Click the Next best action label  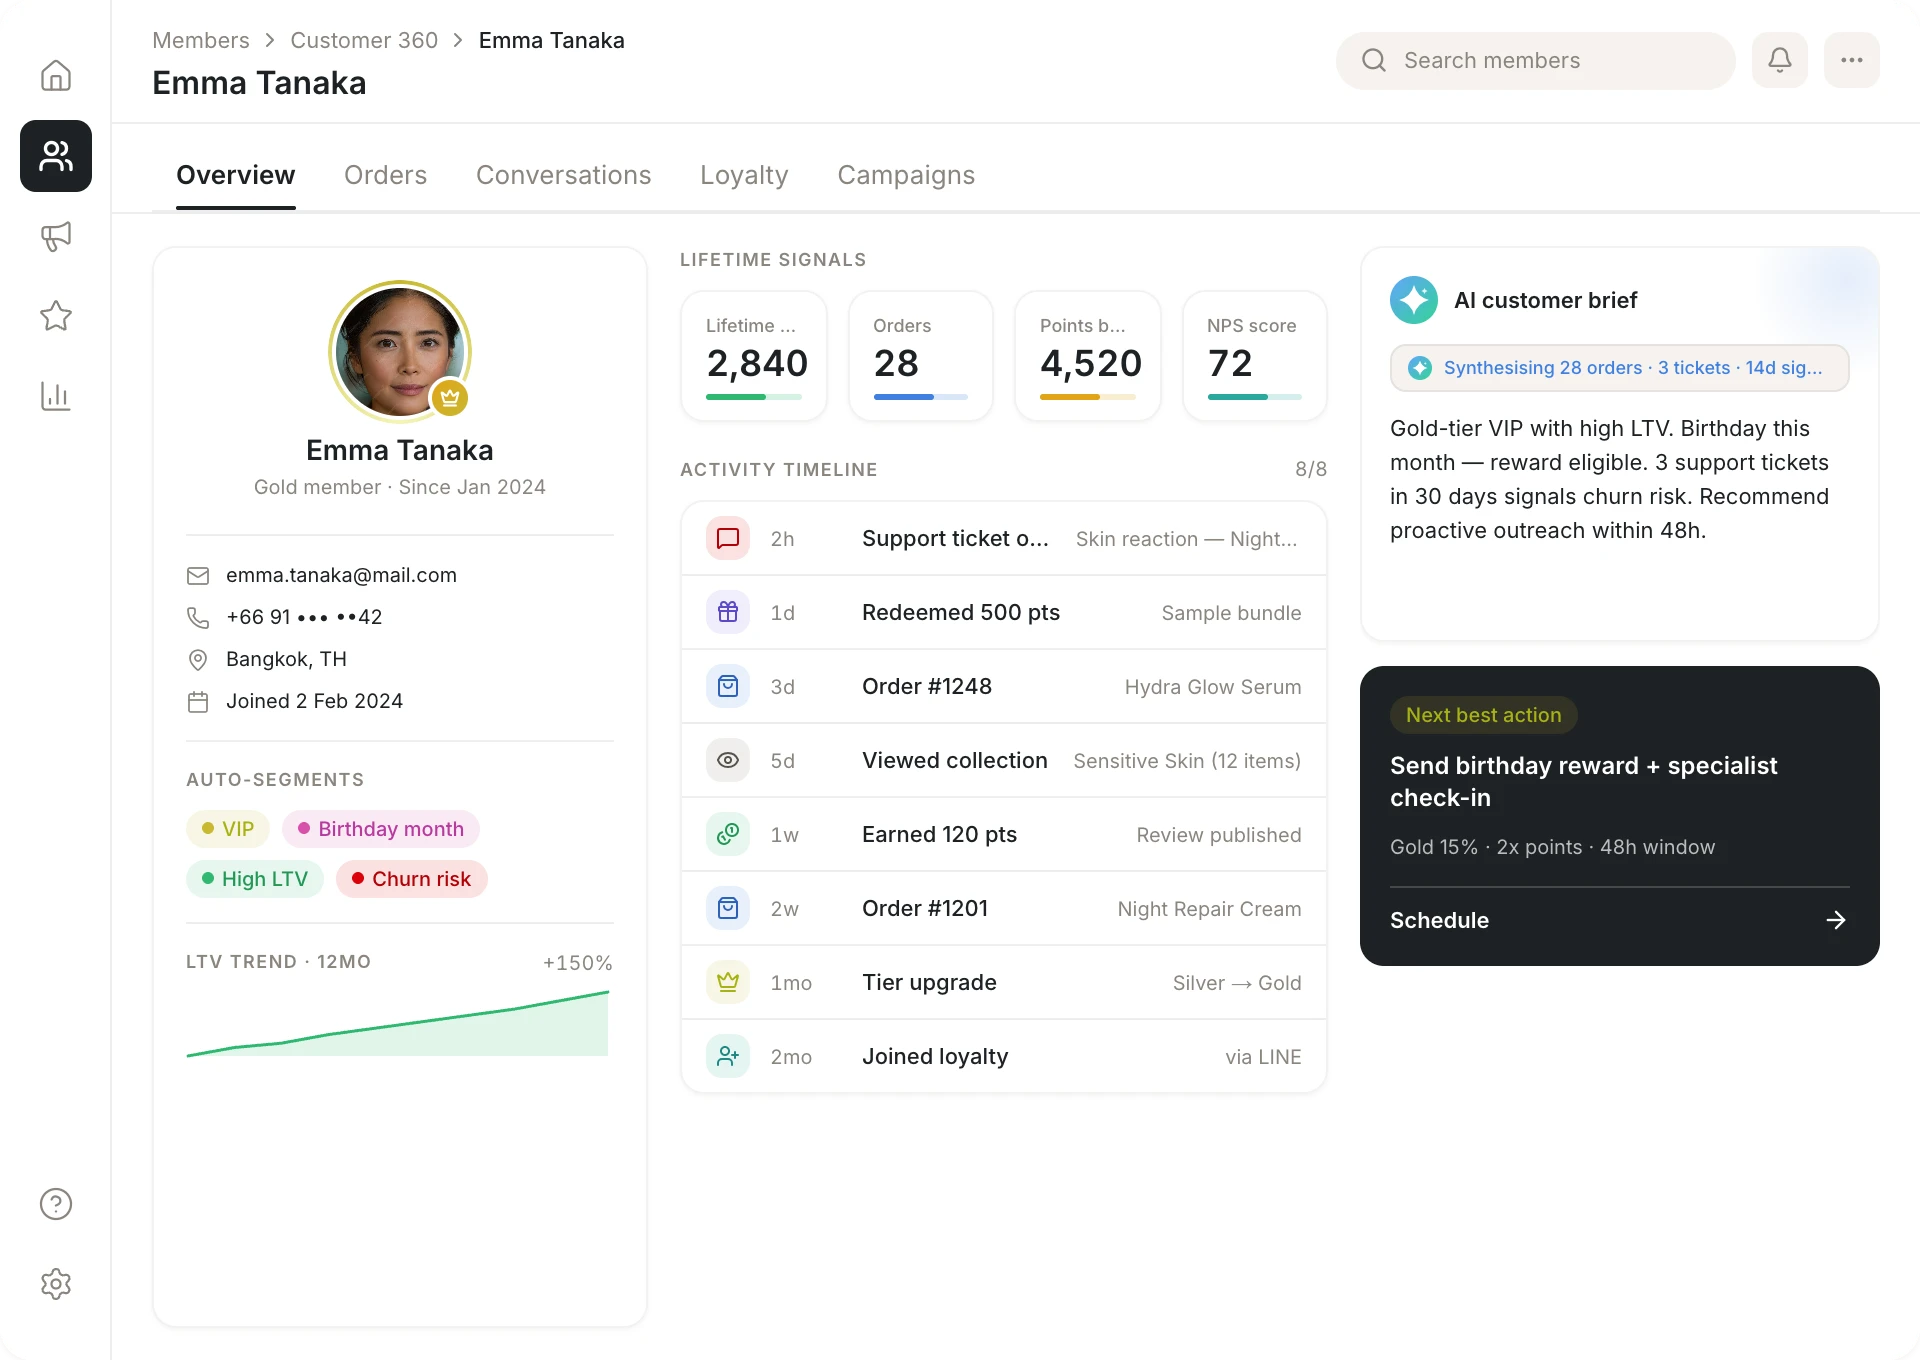(x=1484, y=715)
